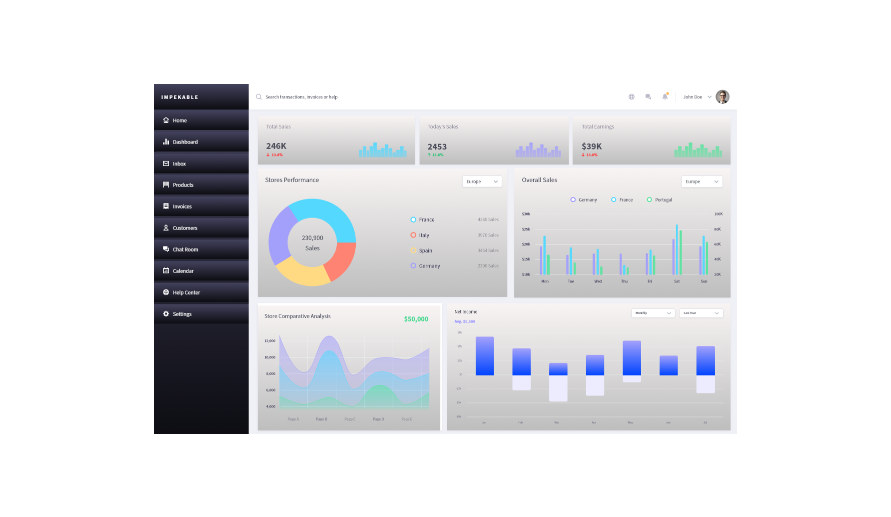Click the Help Center icon in sidebar

click(166, 292)
